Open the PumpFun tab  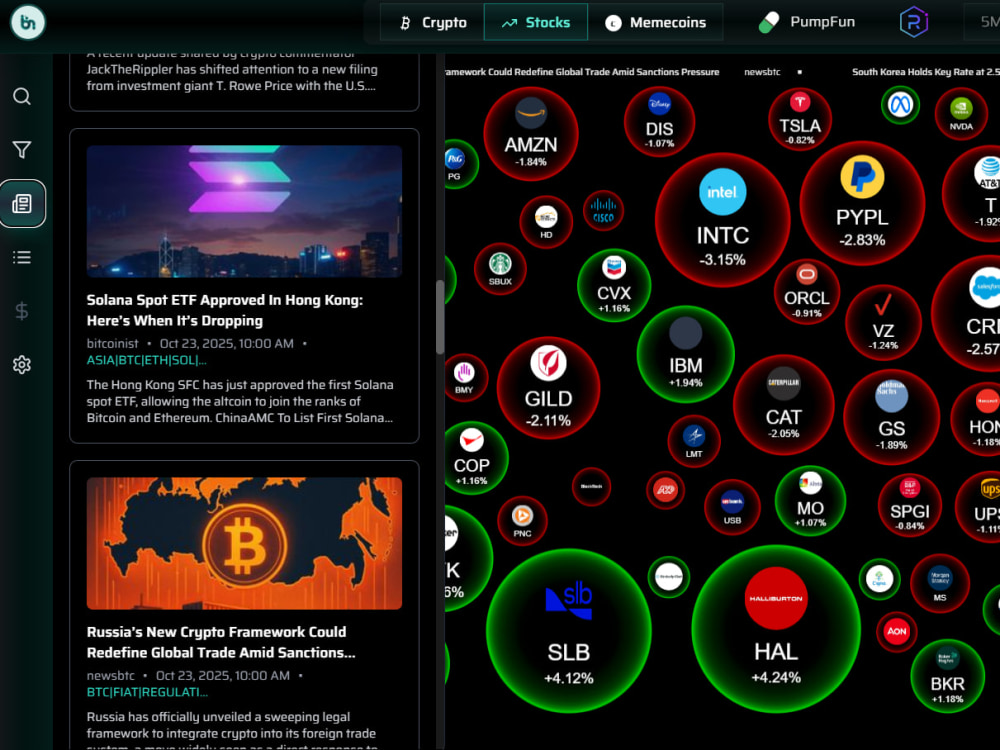(807, 22)
